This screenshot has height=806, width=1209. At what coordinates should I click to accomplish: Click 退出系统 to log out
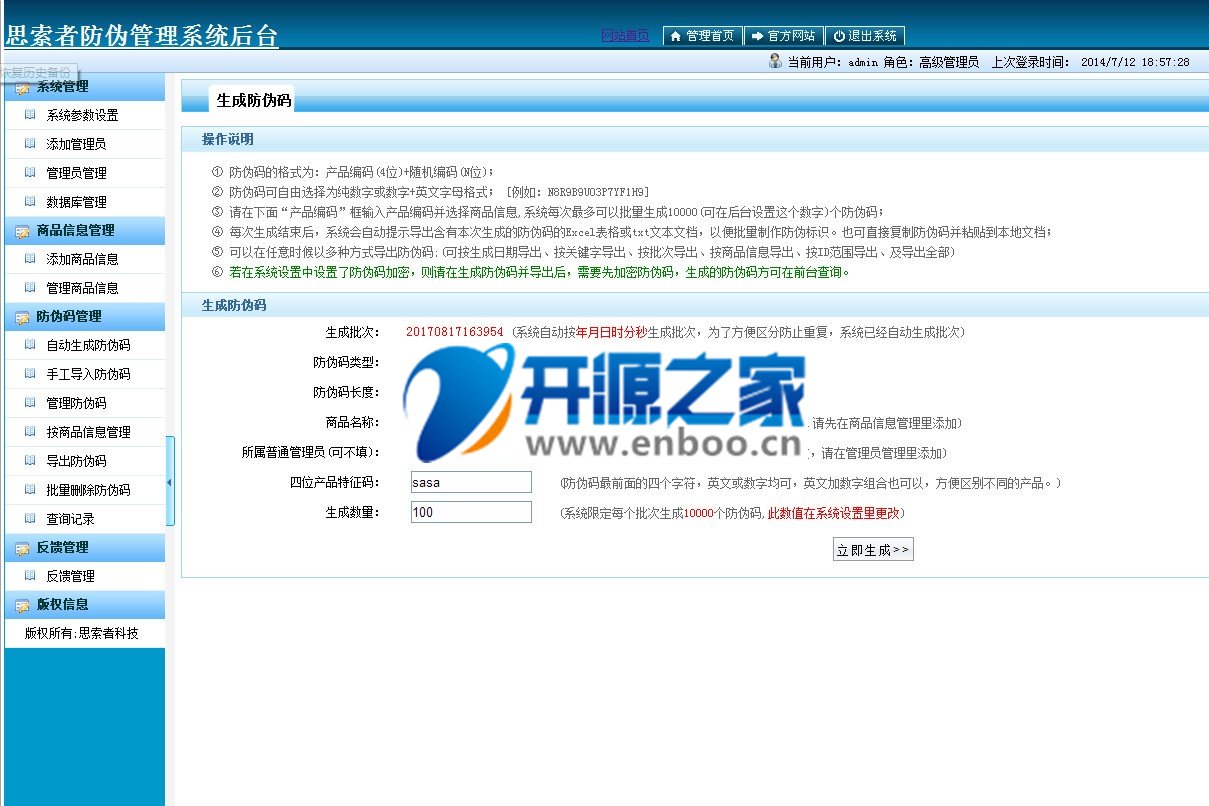point(864,36)
